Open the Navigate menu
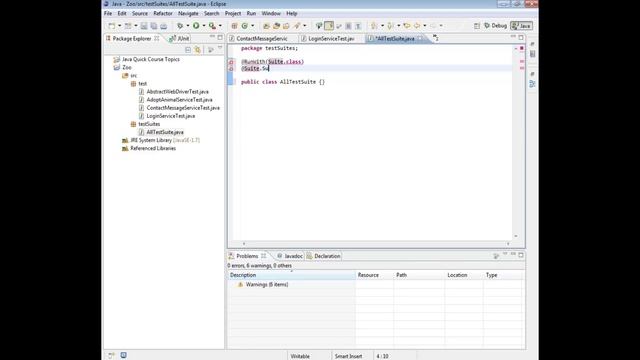 coord(188,13)
